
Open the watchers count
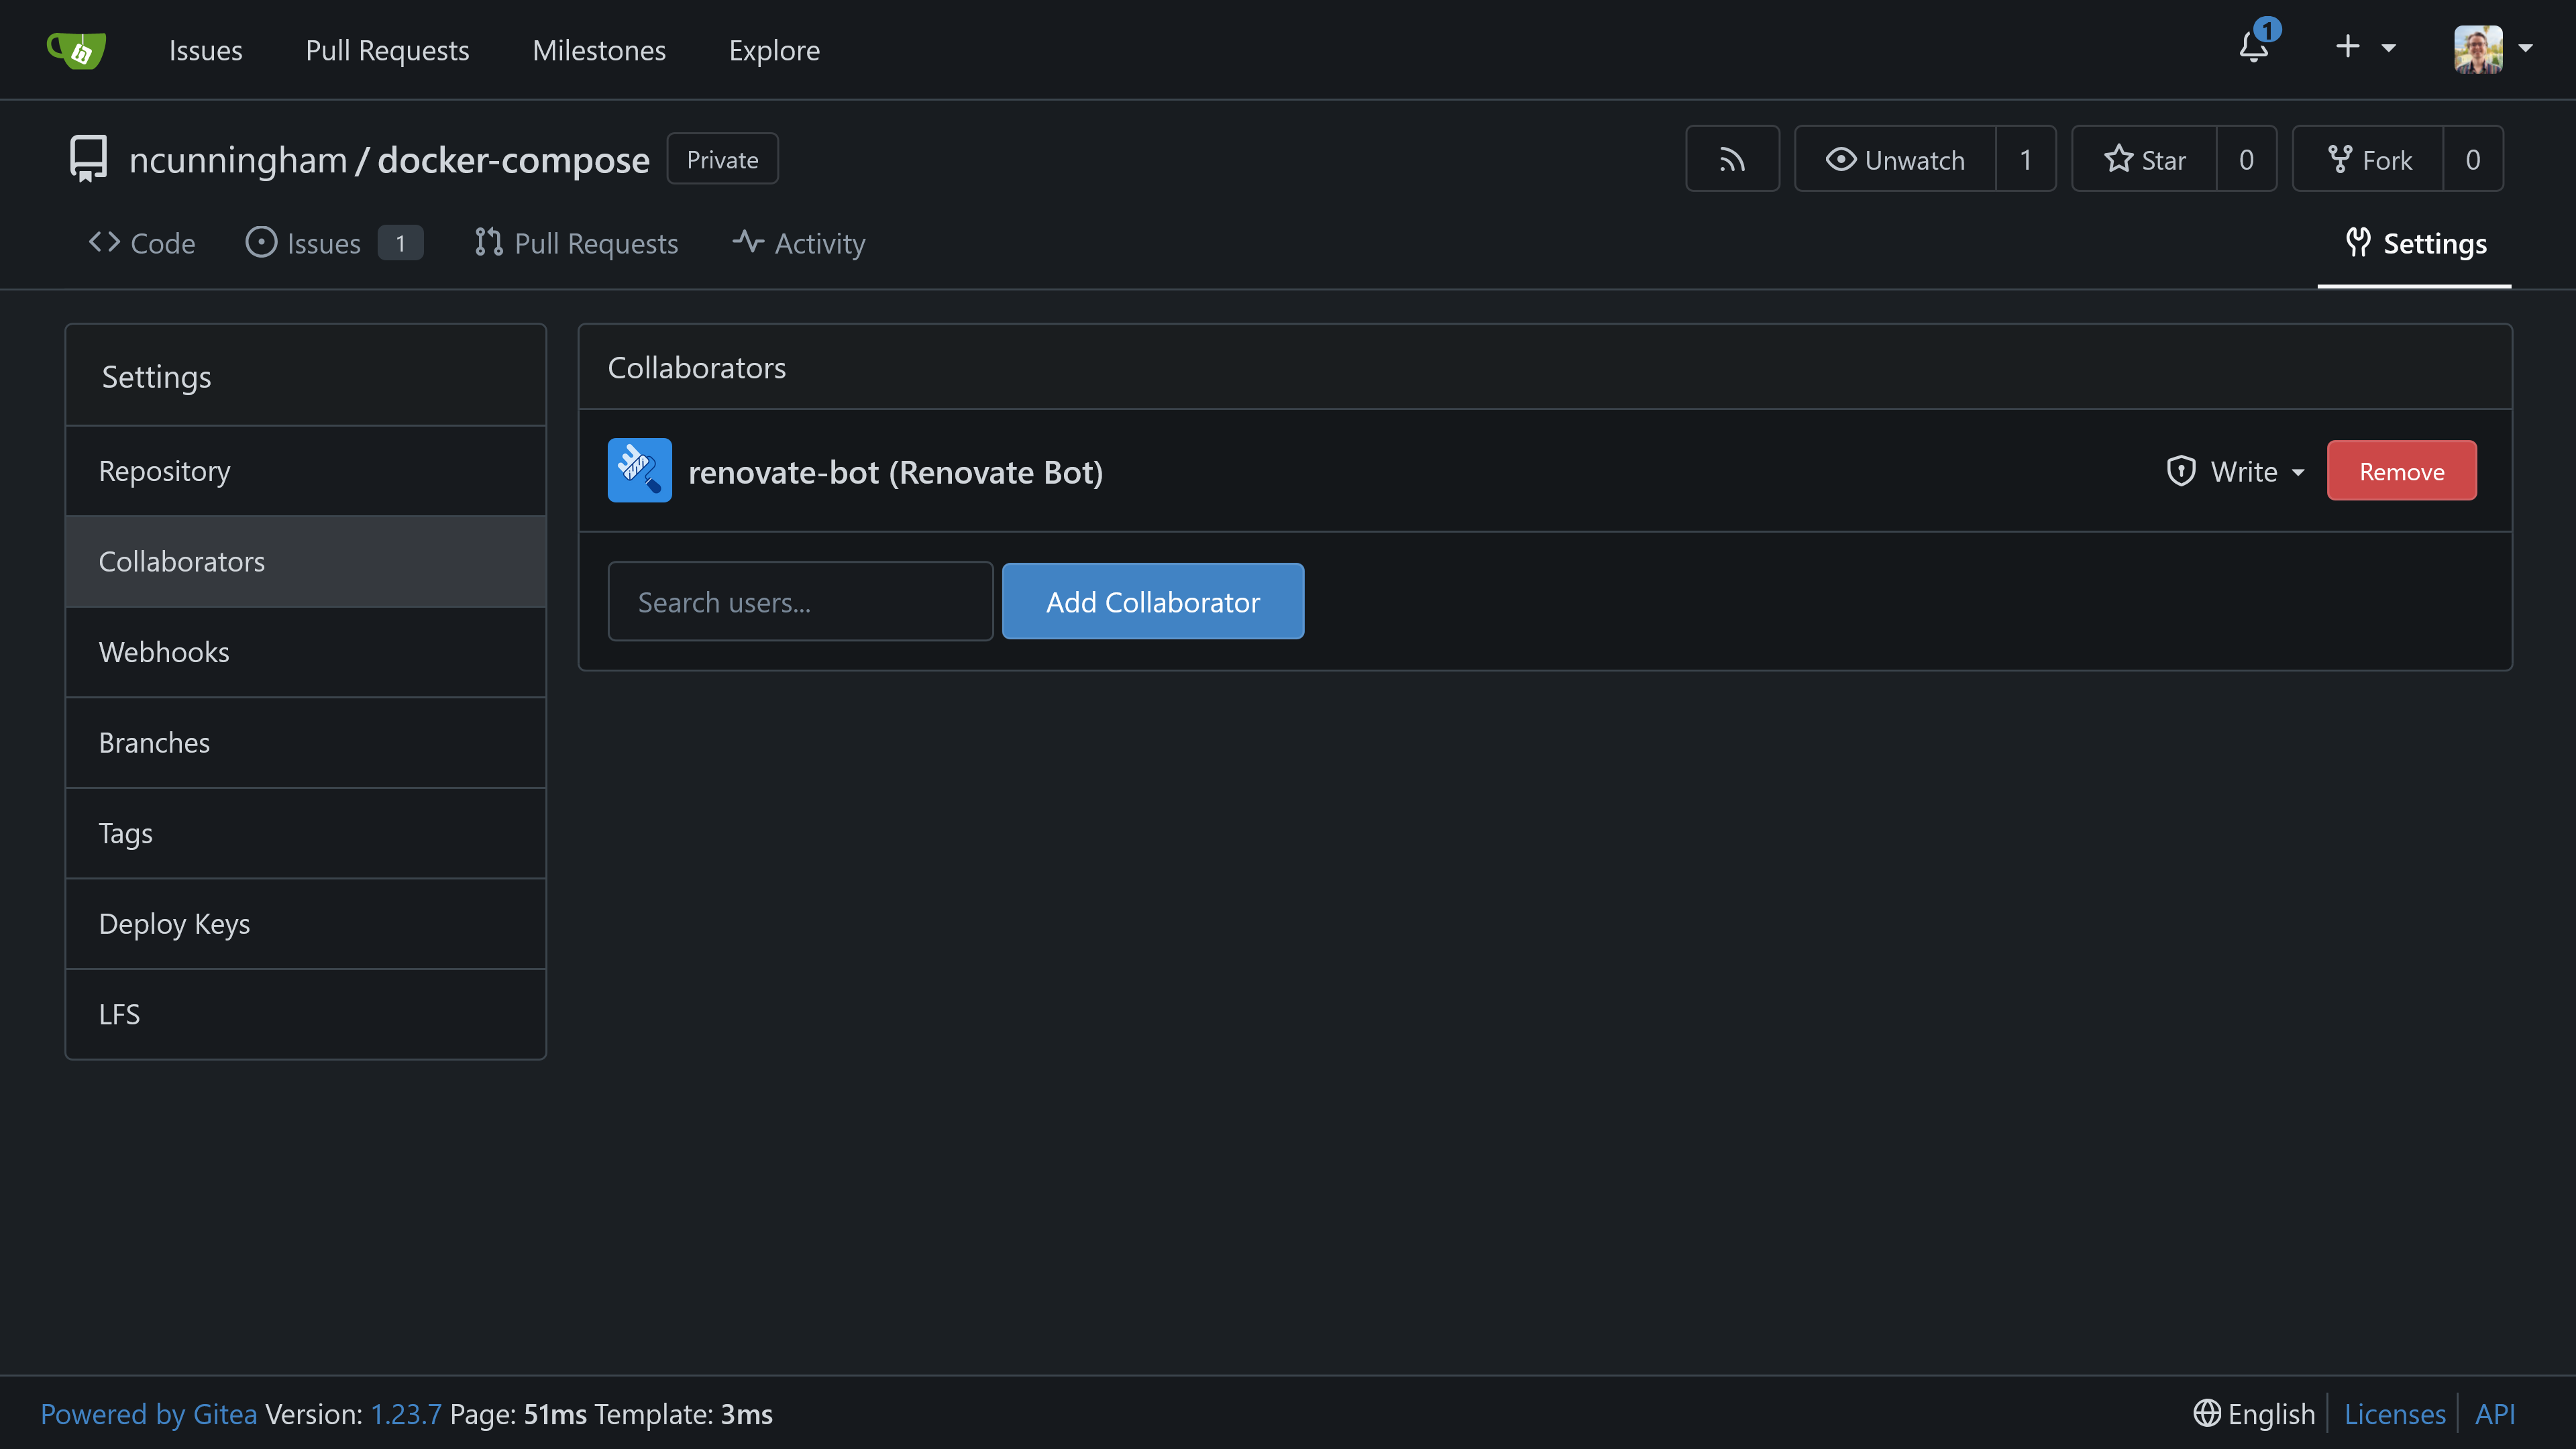point(2026,159)
